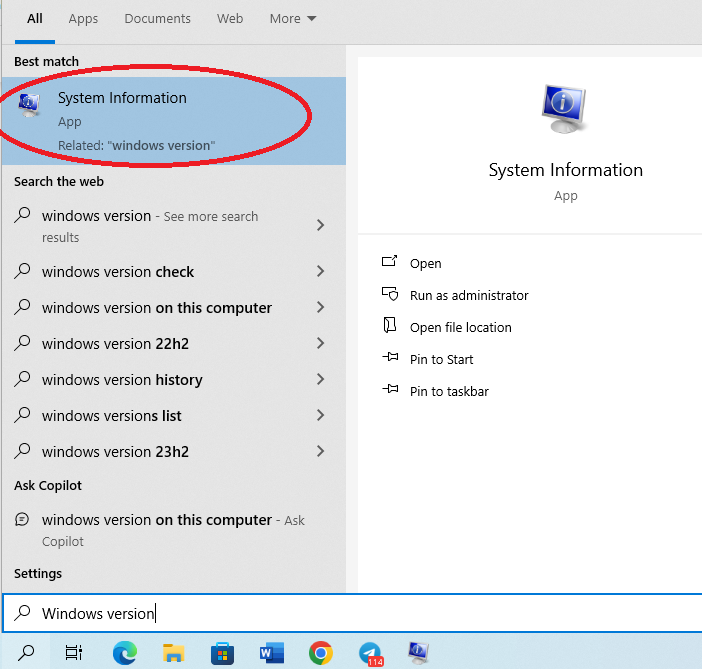Expand arrow for 'windows version' web results

pos(320,225)
